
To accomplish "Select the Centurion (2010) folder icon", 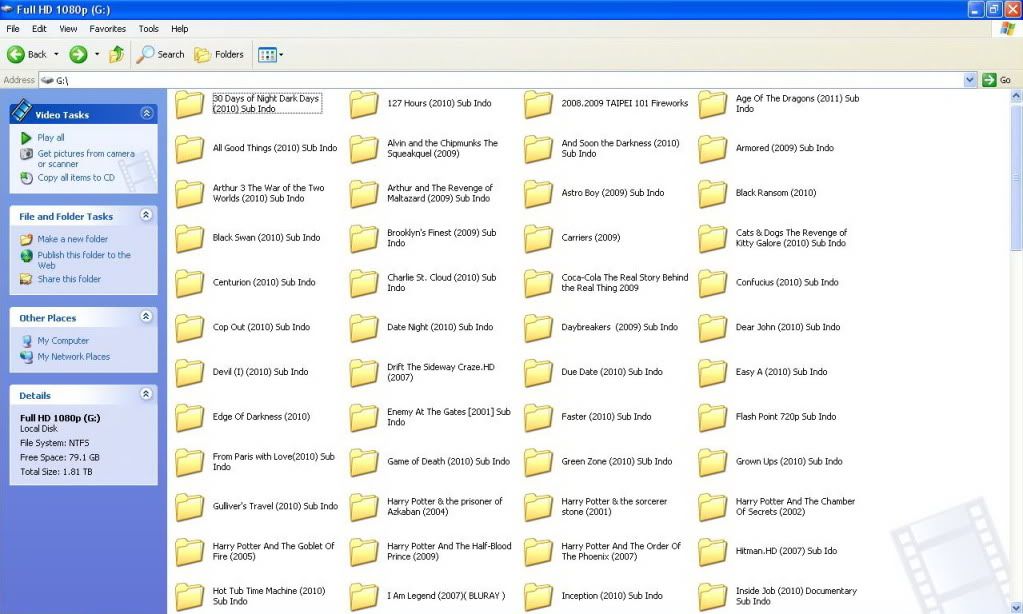I will click(x=189, y=283).
